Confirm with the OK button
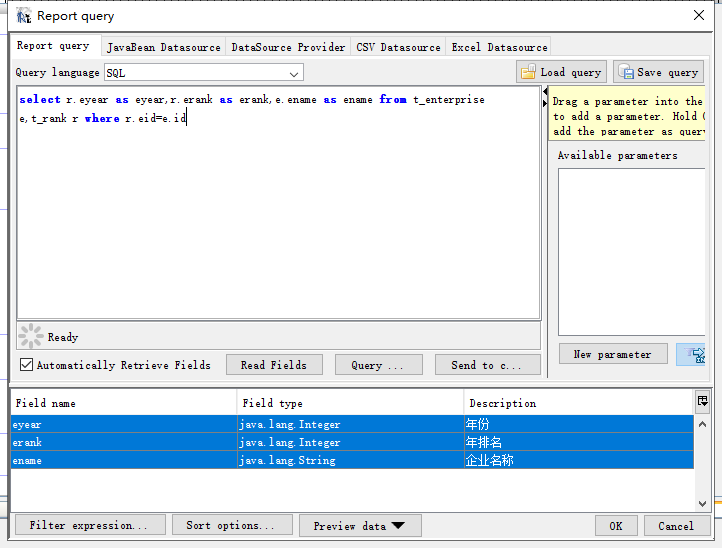This screenshot has height=548, width=722. pyautogui.click(x=616, y=526)
